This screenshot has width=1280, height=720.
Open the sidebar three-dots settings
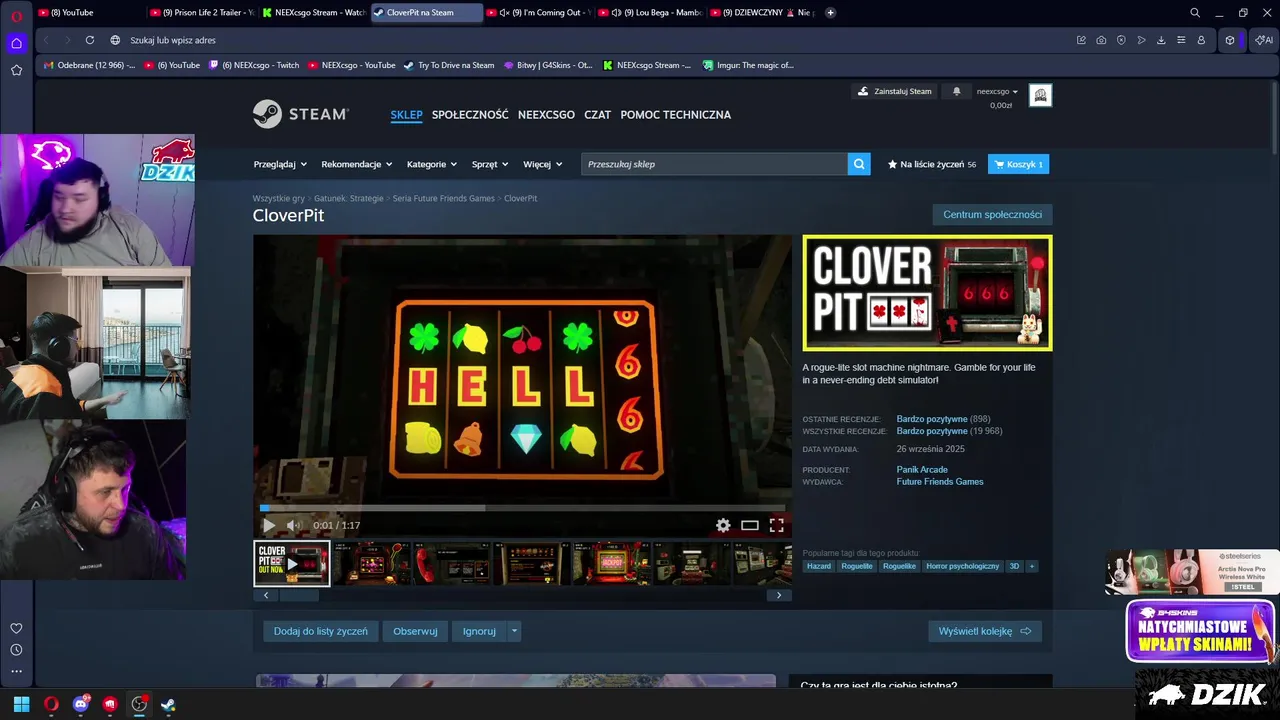16,671
